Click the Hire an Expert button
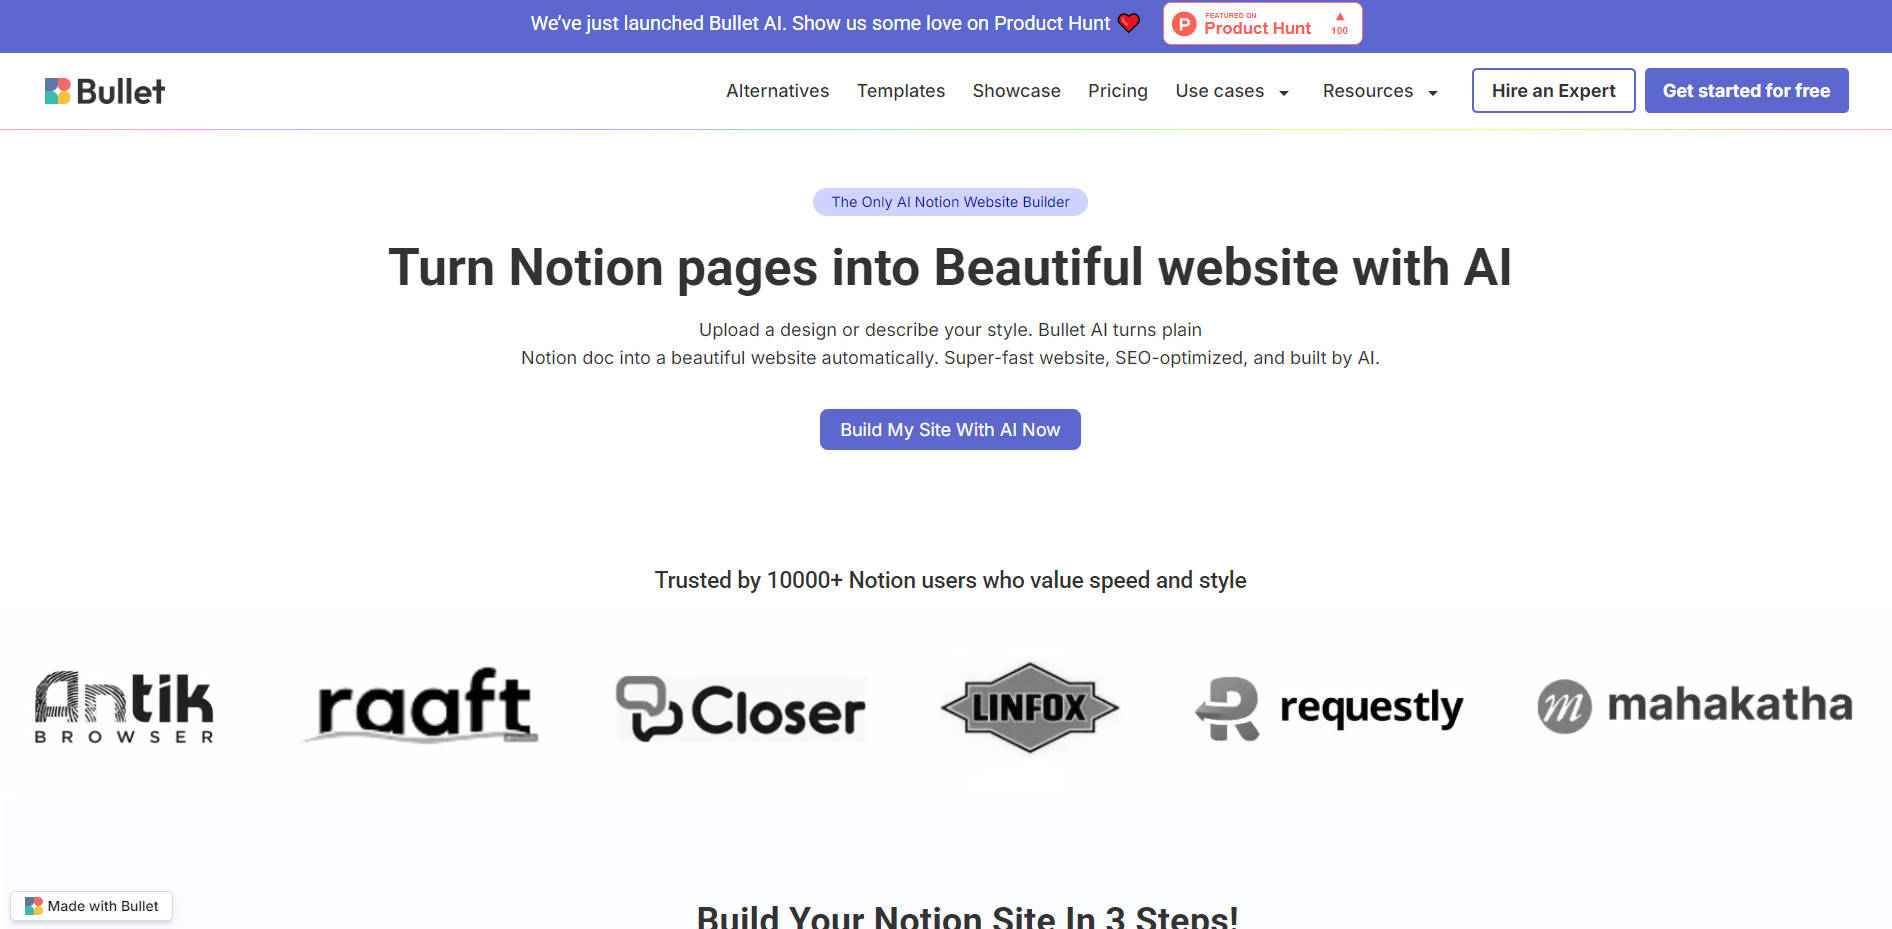This screenshot has width=1892, height=929. [1553, 91]
